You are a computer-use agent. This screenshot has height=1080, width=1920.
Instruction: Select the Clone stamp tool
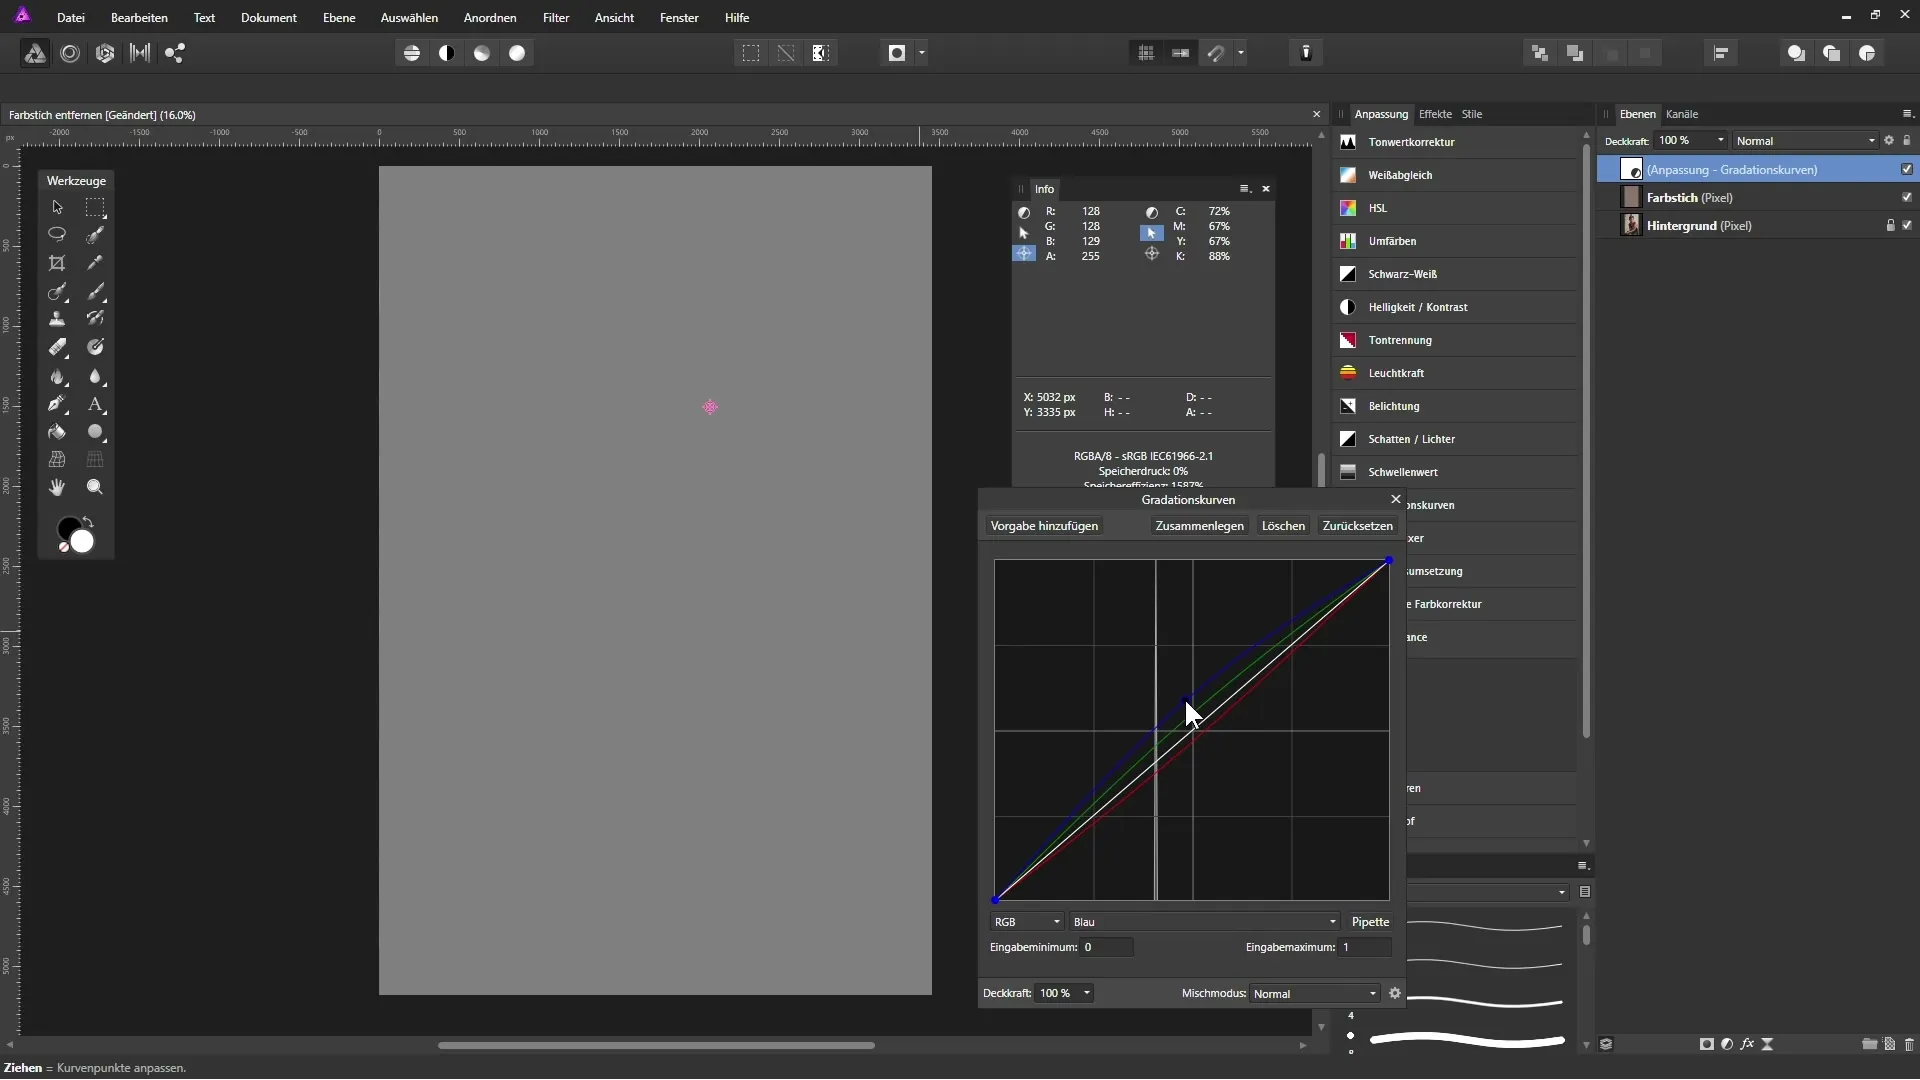click(57, 319)
